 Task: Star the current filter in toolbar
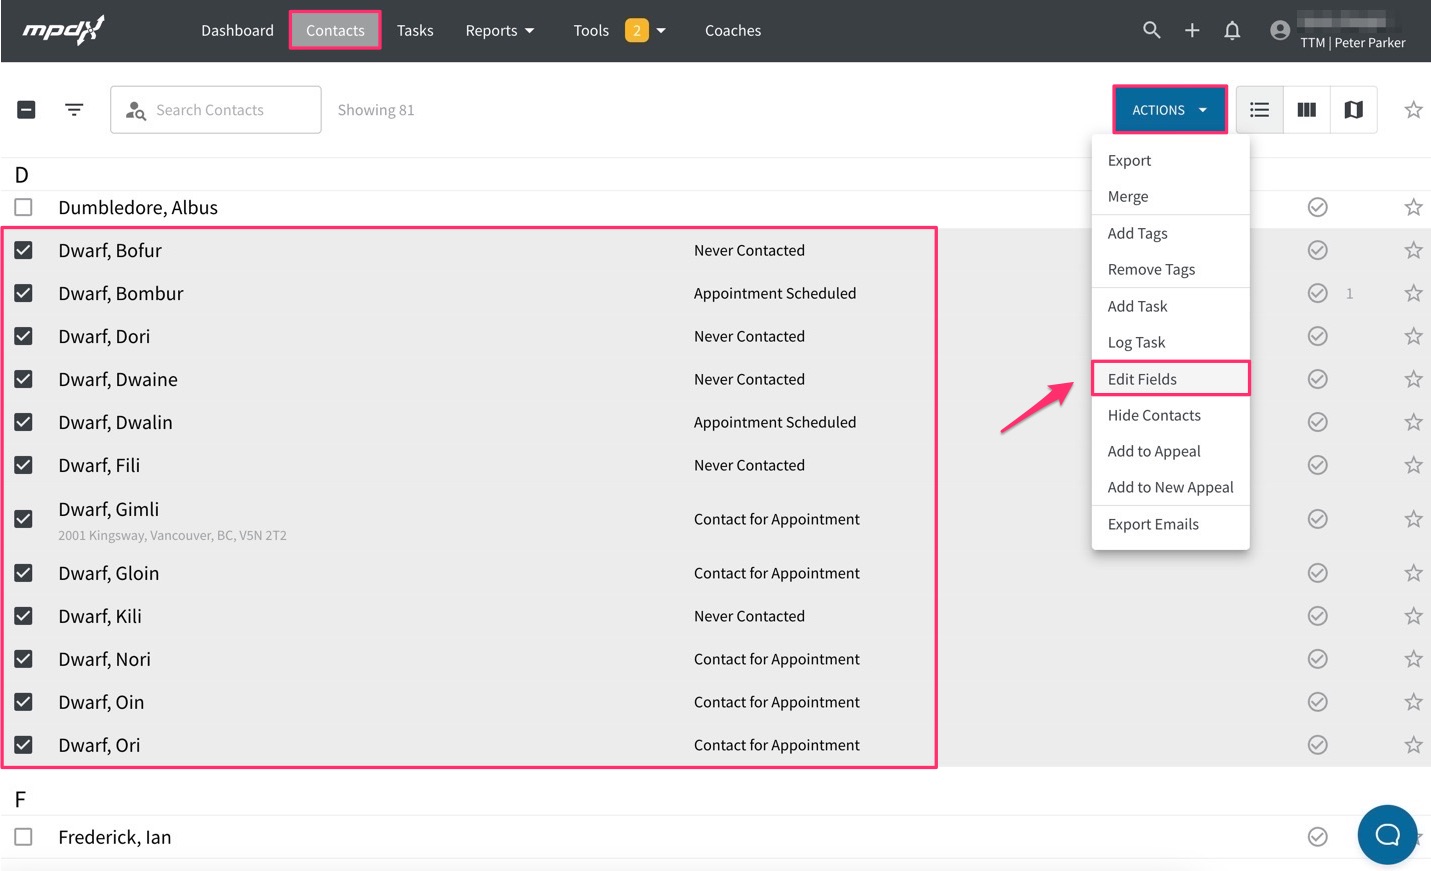tap(1413, 110)
